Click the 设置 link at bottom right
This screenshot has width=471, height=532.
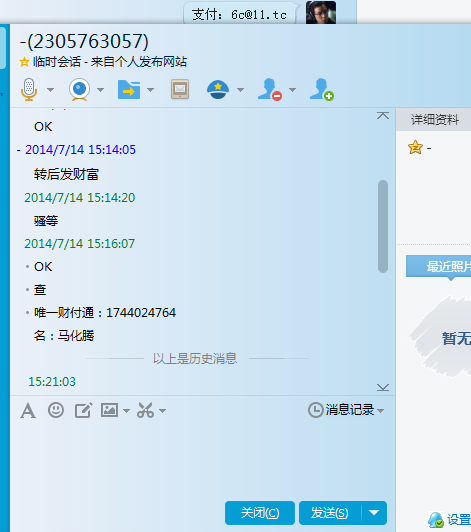pyautogui.click(x=458, y=520)
